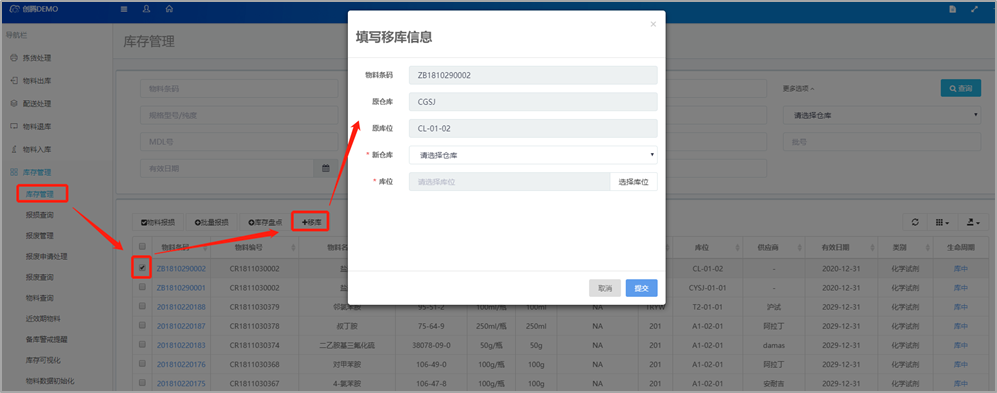Click the 物料报损 toolbar button
This screenshot has height=393, width=997.
(158, 222)
